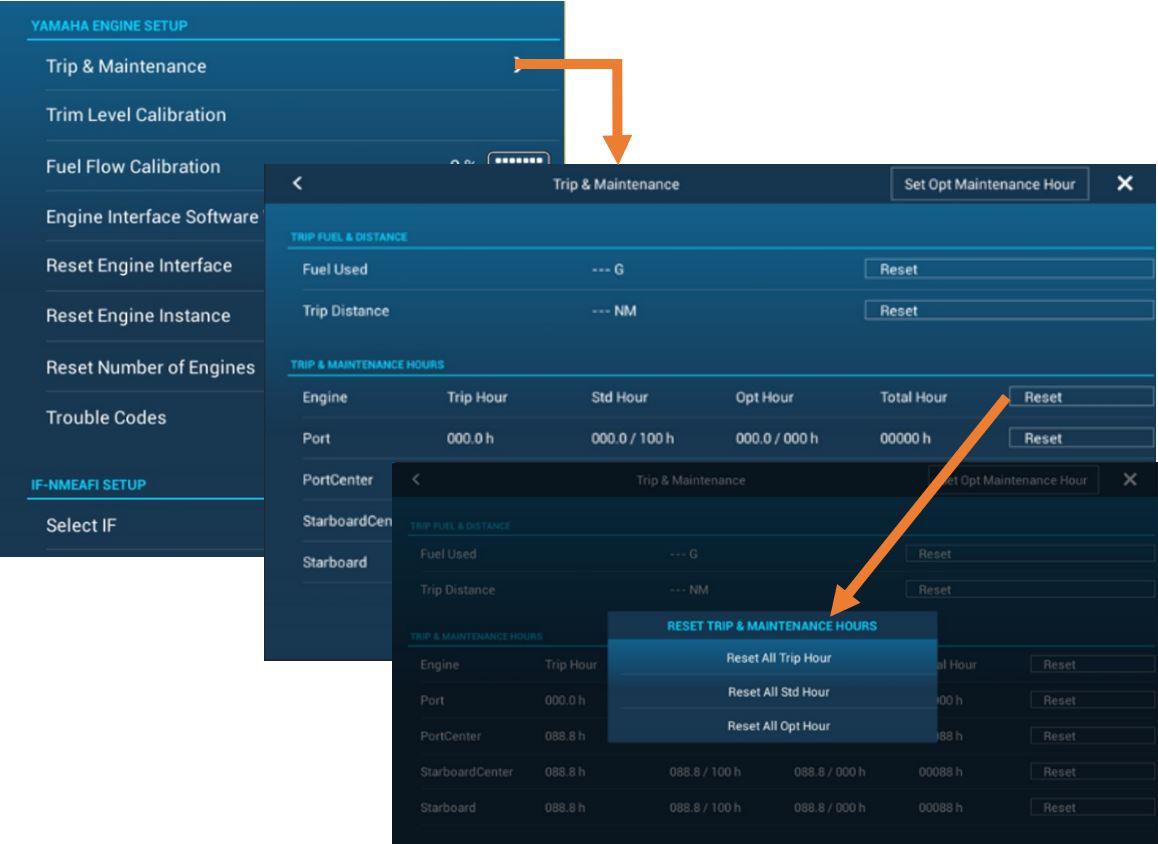1158x844 pixels.
Task: Choose Reset All Trip Hour
Action: tap(778, 658)
